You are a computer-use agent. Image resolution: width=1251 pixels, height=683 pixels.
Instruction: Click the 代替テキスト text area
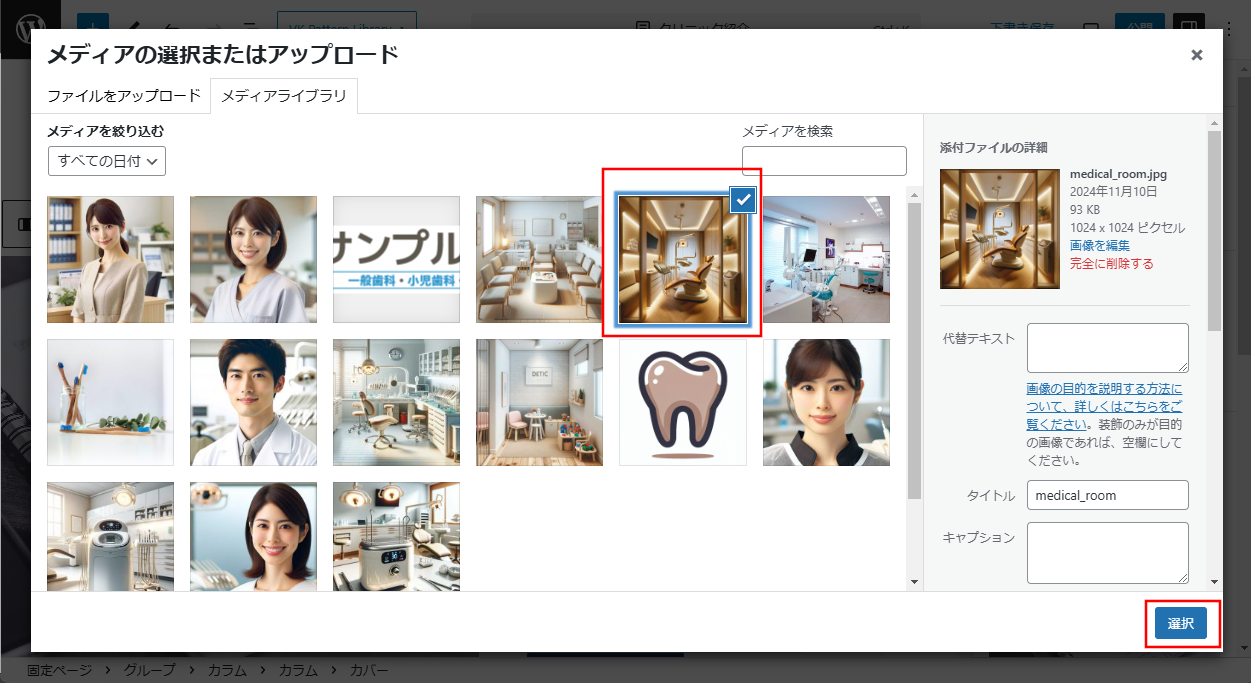1107,348
